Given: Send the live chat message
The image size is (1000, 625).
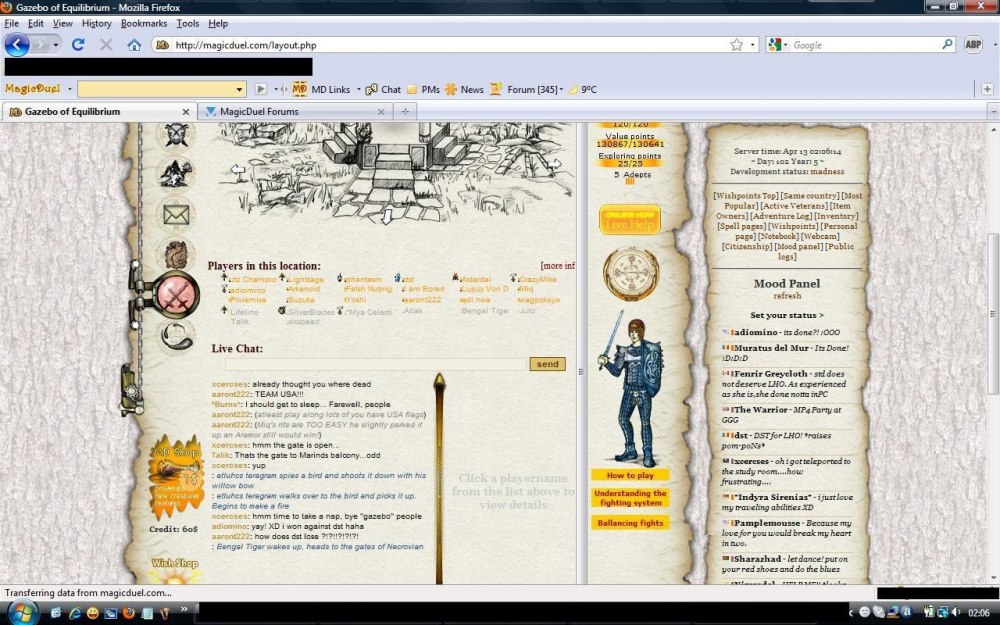Looking at the screenshot, I should 547,364.
